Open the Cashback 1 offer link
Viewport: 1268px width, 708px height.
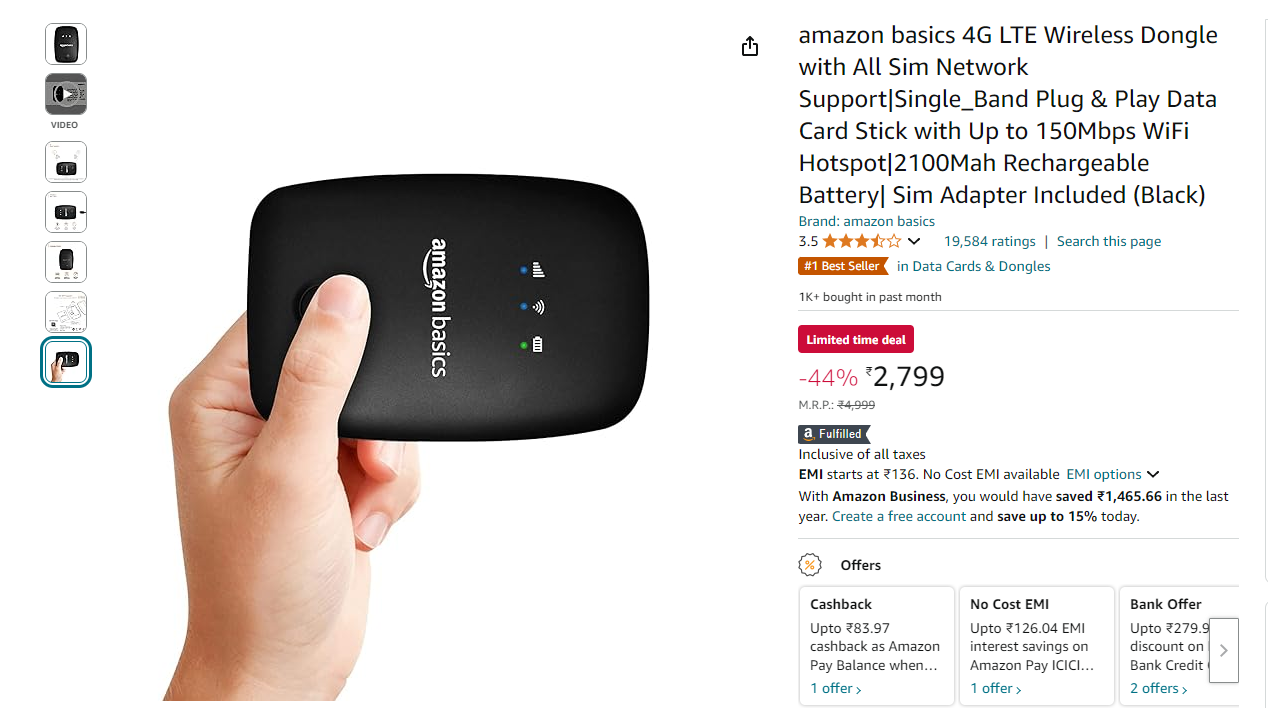[x=836, y=688]
